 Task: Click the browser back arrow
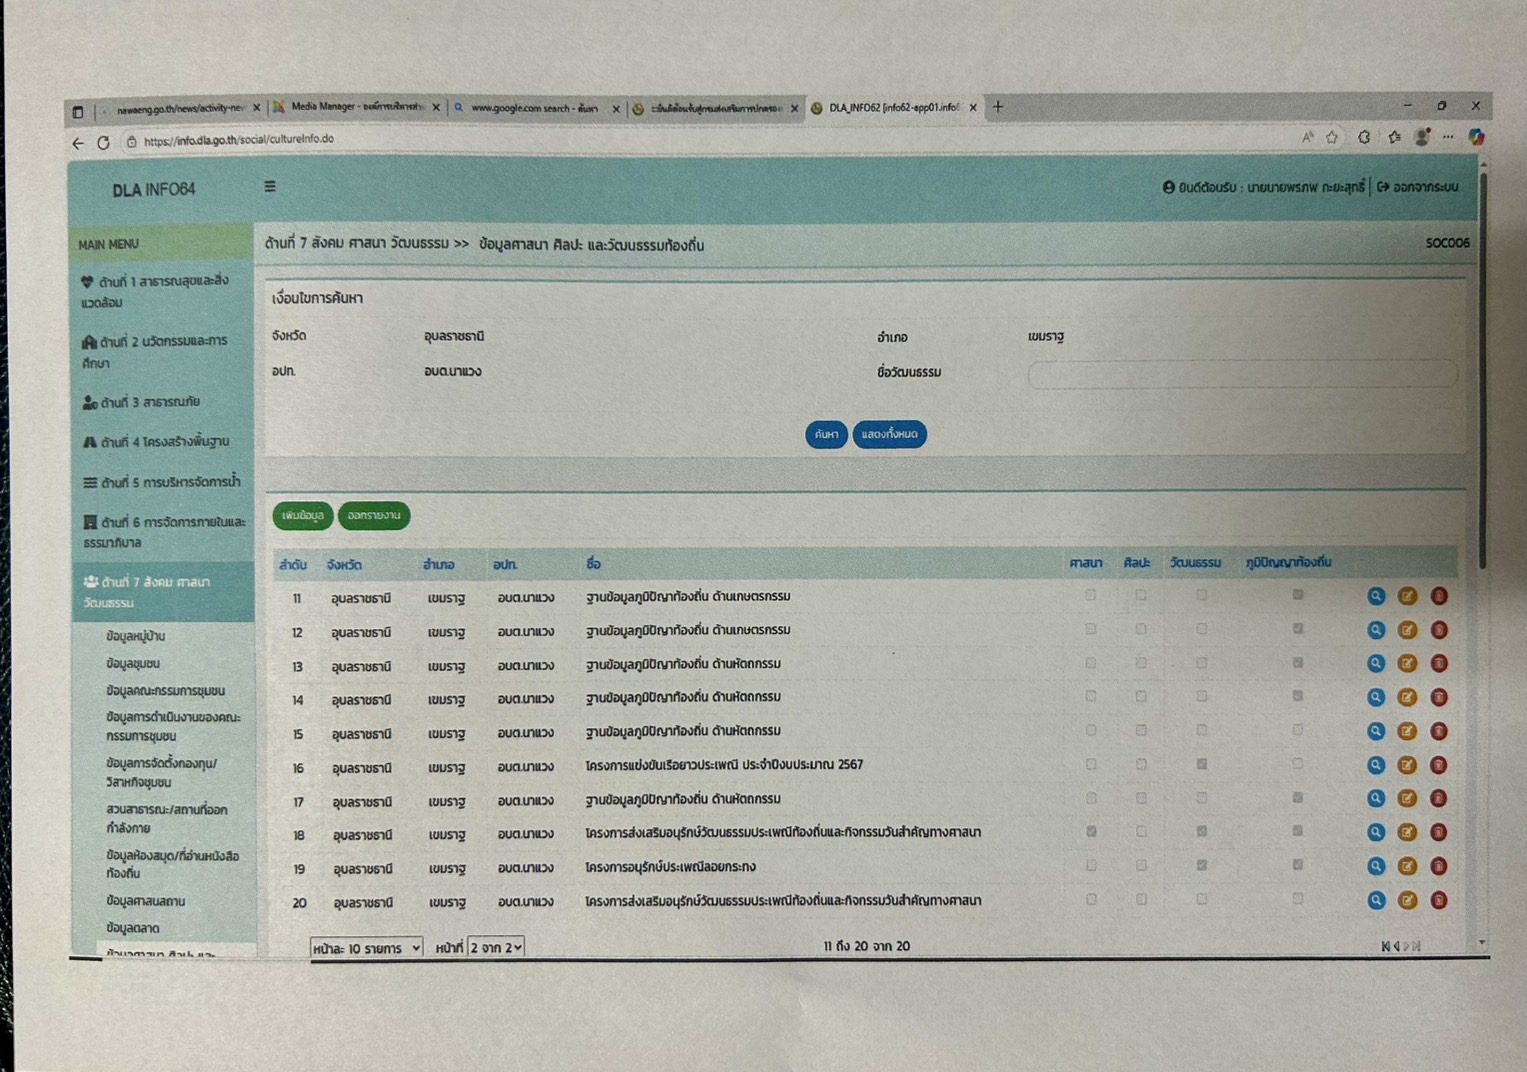click(78, 143)
